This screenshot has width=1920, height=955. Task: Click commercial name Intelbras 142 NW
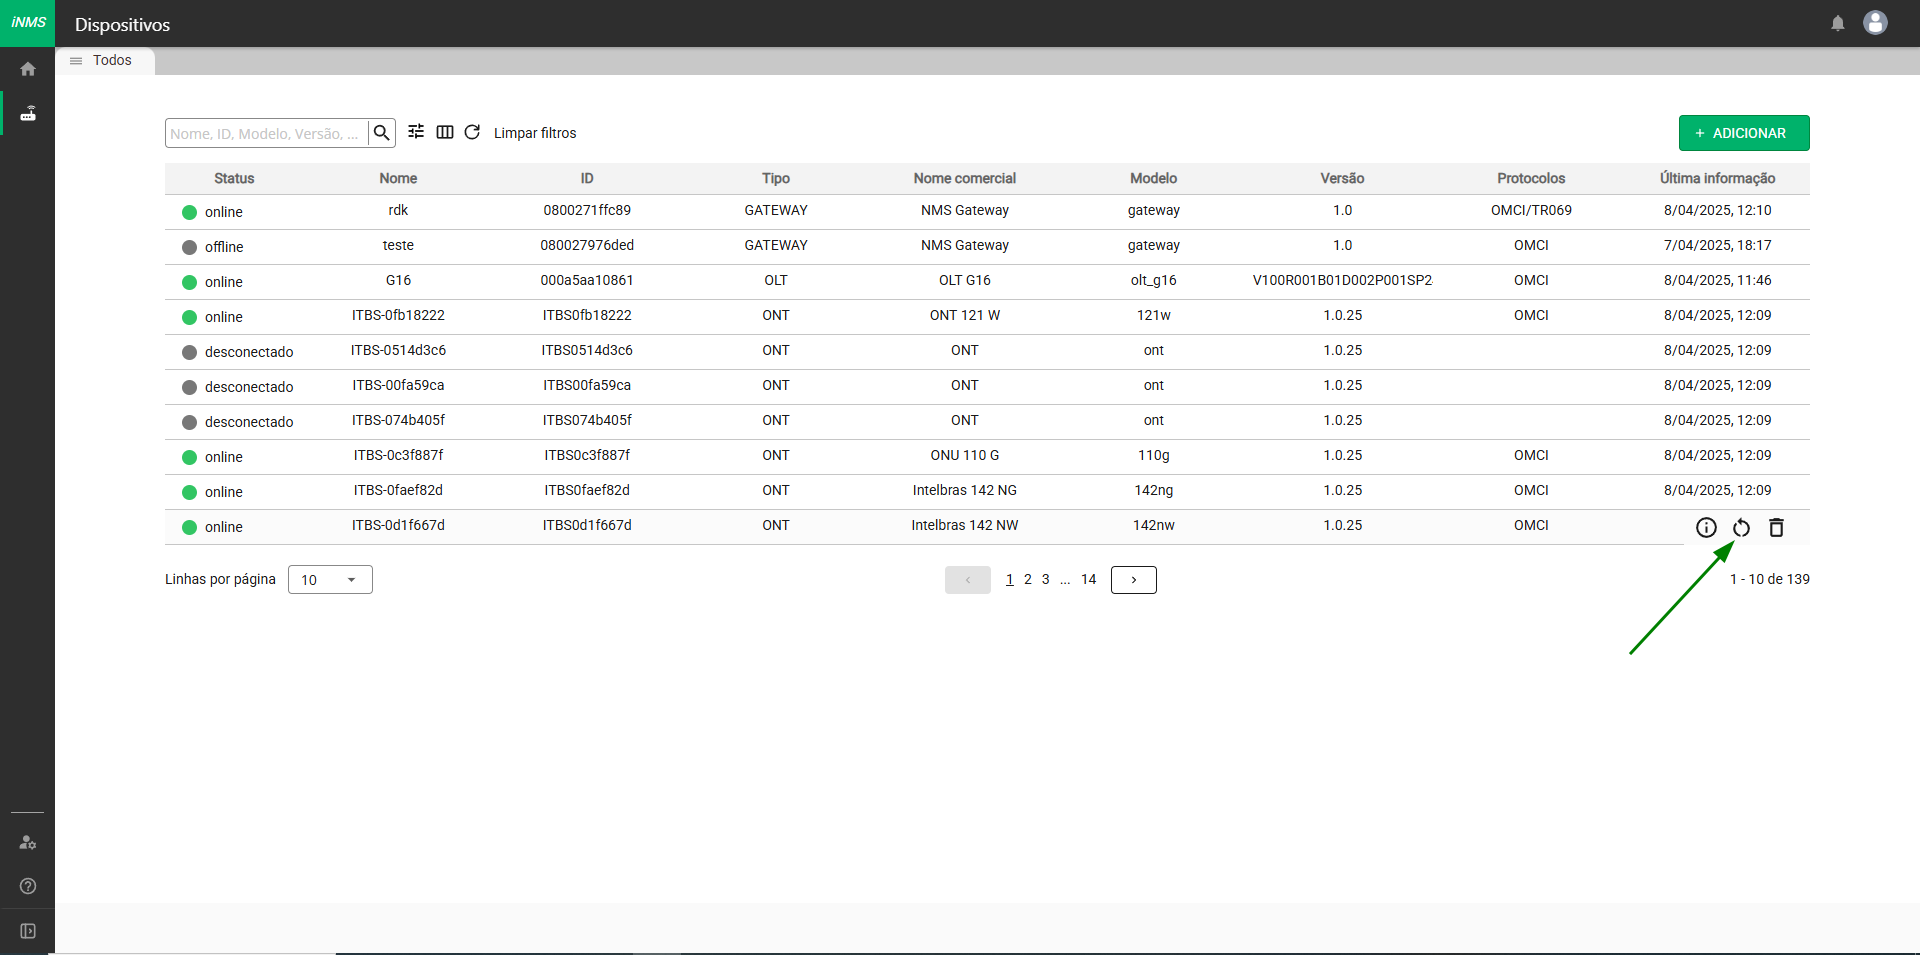coord(965,525)
